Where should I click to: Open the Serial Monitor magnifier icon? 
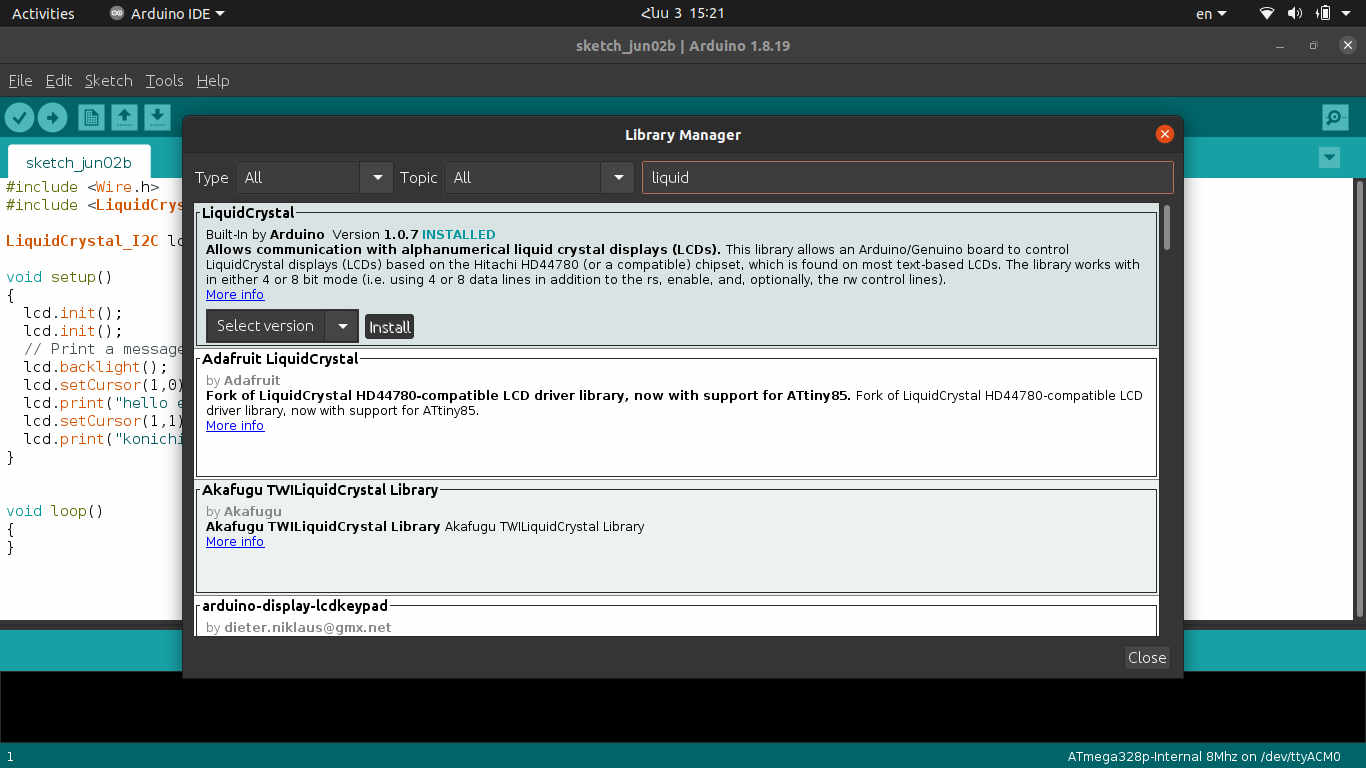(x=1335, y=118)
